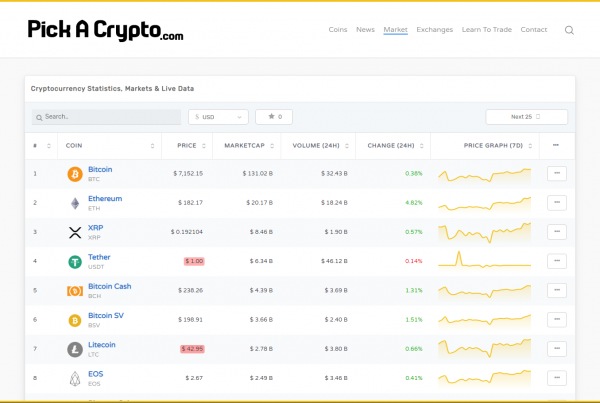Screen dimensions: 600x403
Task: Sort by Price Graph (7D) column
Action: 485,145
